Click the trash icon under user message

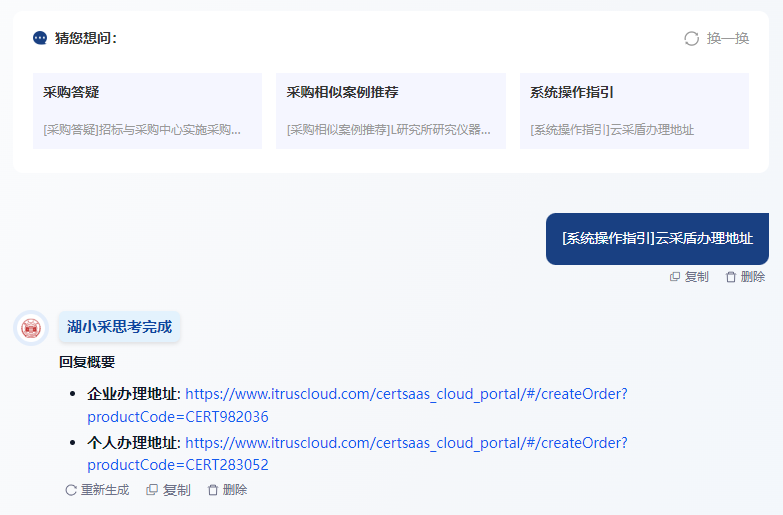(x=731, y=277)
